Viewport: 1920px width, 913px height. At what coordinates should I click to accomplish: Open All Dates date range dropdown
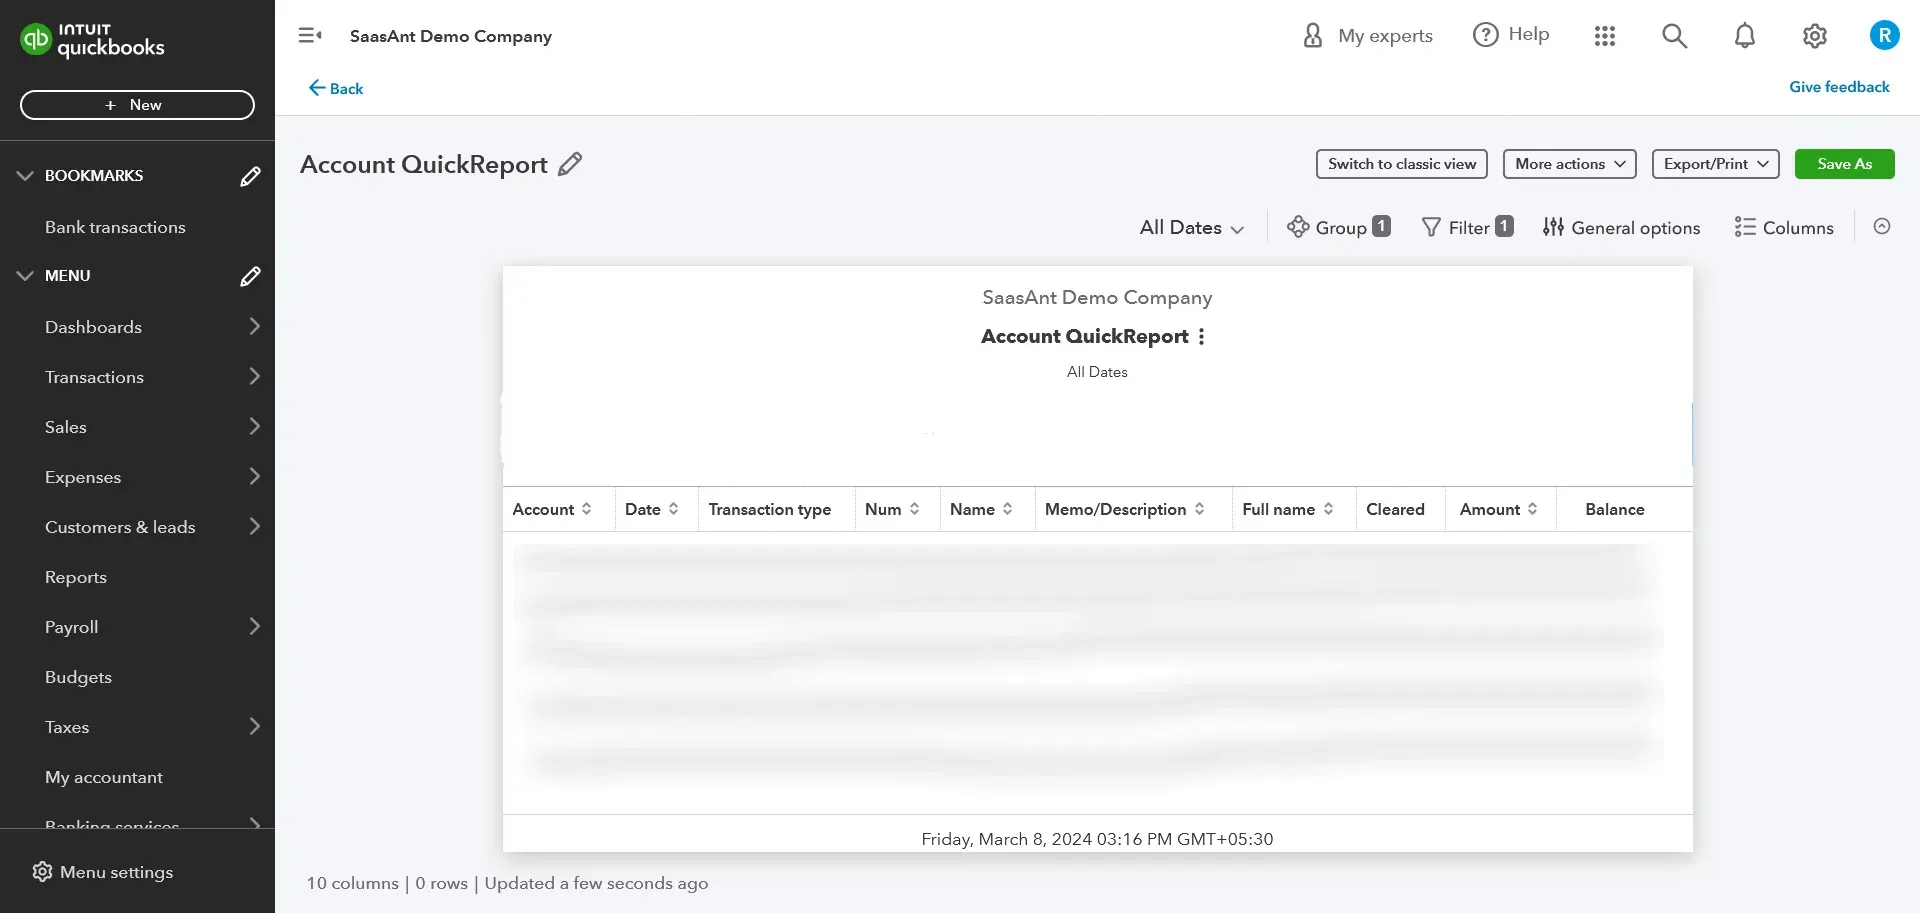coord(1192,227)
